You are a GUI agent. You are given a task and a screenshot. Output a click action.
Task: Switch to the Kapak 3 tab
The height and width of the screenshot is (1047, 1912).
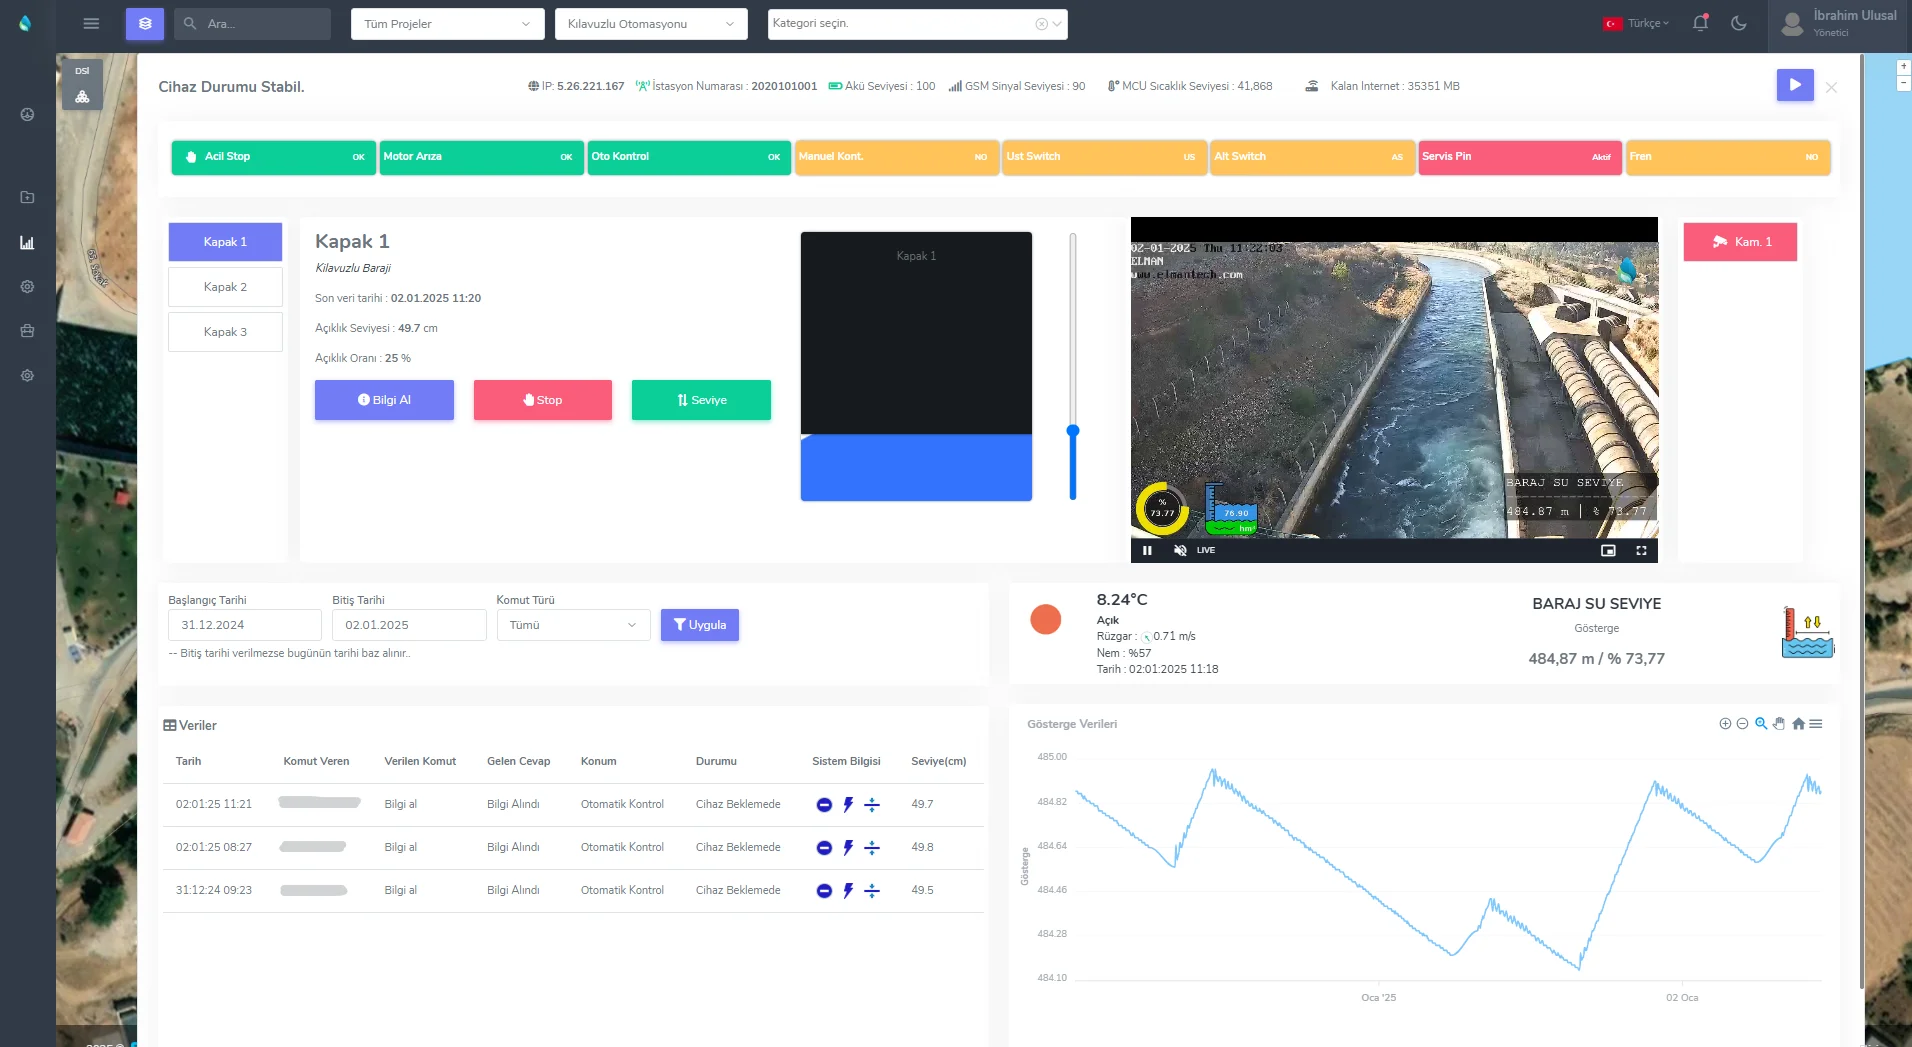pos(225,332)
